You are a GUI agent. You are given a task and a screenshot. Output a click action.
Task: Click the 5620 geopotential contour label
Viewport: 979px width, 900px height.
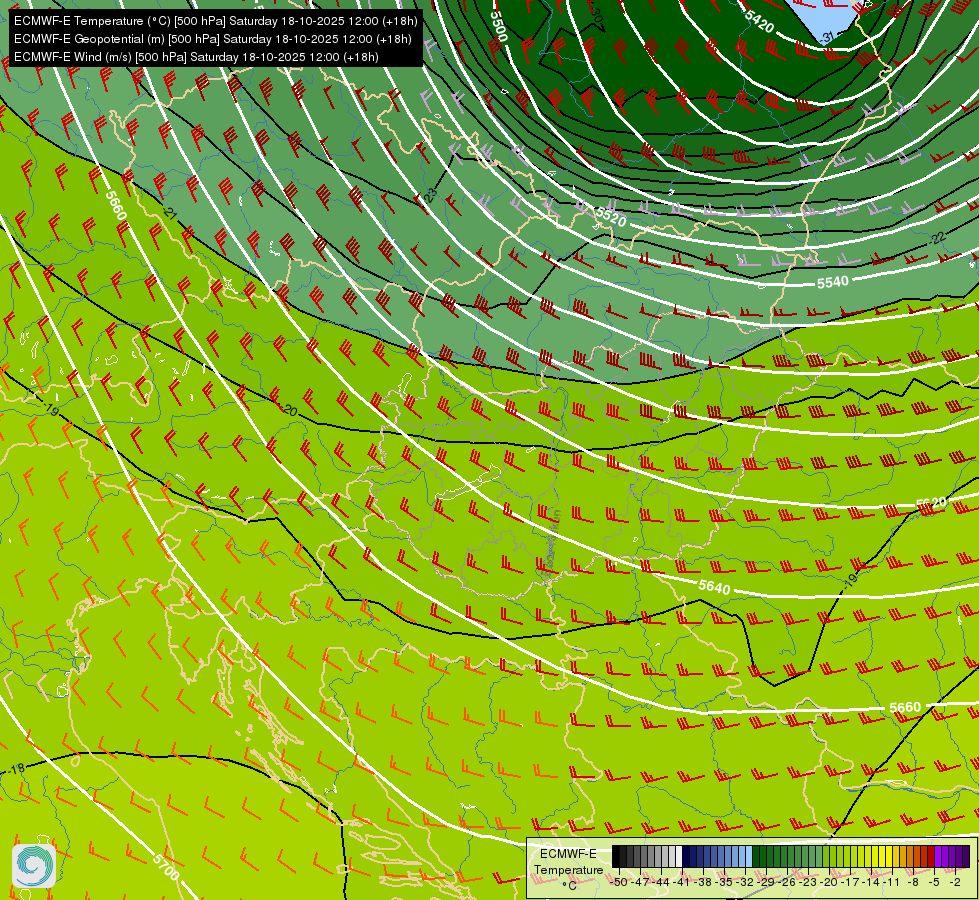click(x=932, y=503)
